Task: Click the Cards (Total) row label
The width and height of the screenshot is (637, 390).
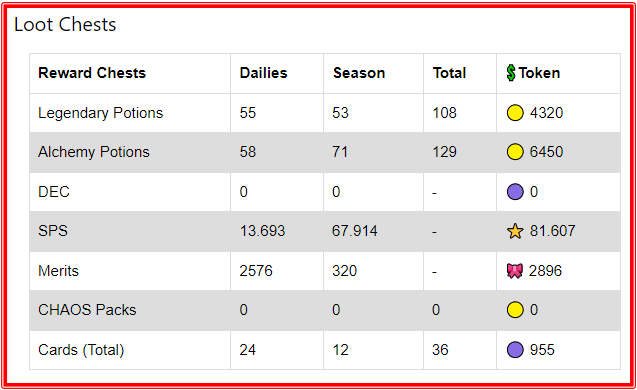Action: coord(81,350)
